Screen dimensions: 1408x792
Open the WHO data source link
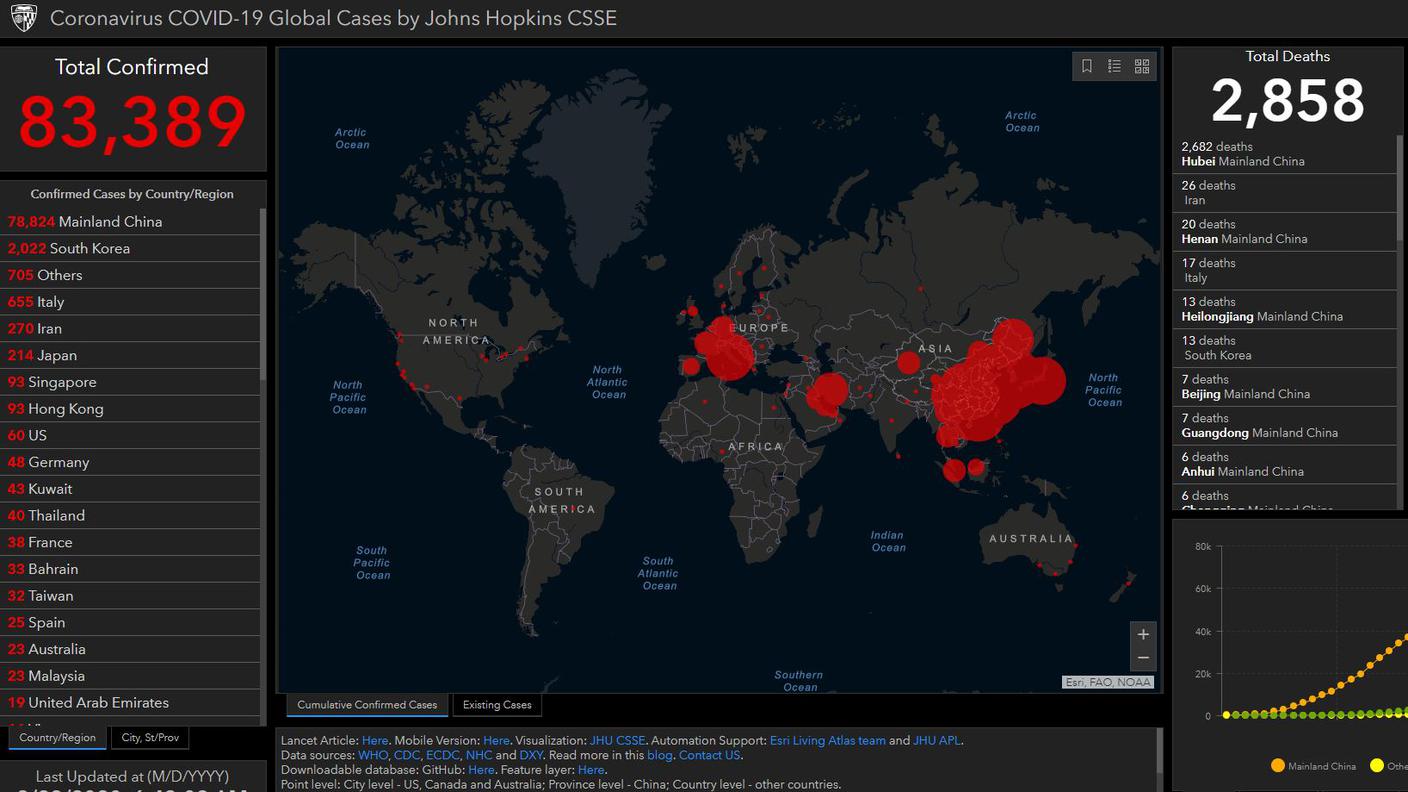pyautogui.click(x=372, y=755)
